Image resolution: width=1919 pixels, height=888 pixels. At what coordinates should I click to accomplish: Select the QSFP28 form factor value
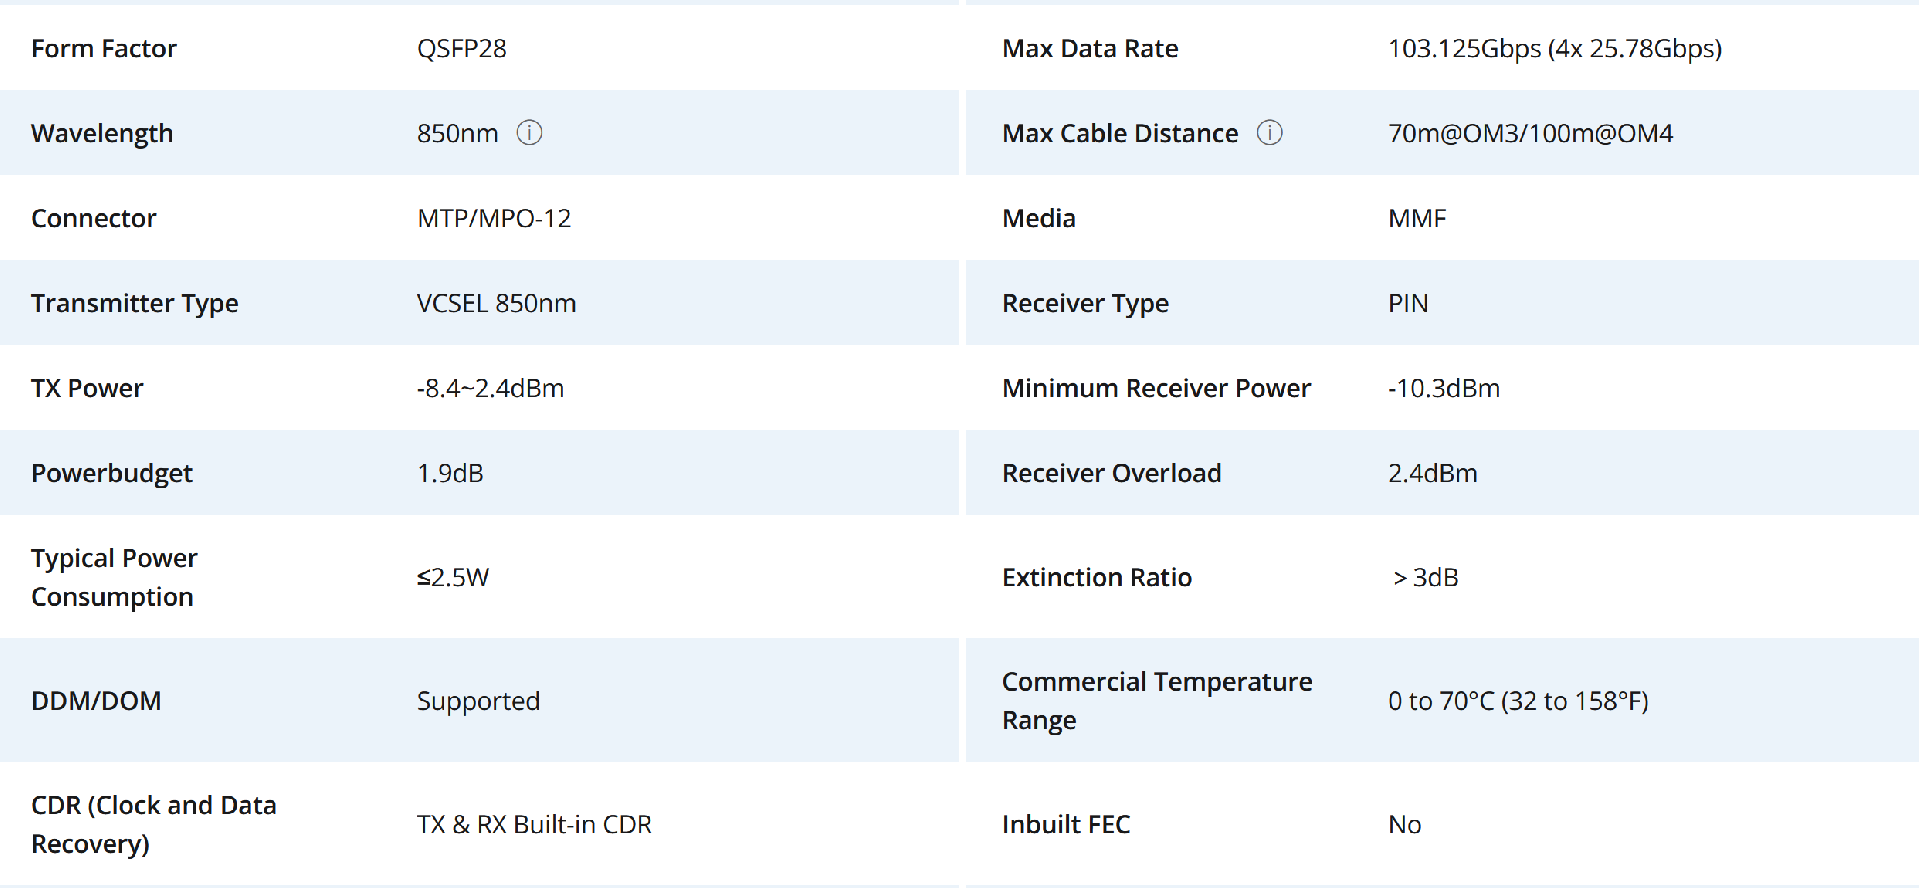pyautogui.click(x=462, y=48)
